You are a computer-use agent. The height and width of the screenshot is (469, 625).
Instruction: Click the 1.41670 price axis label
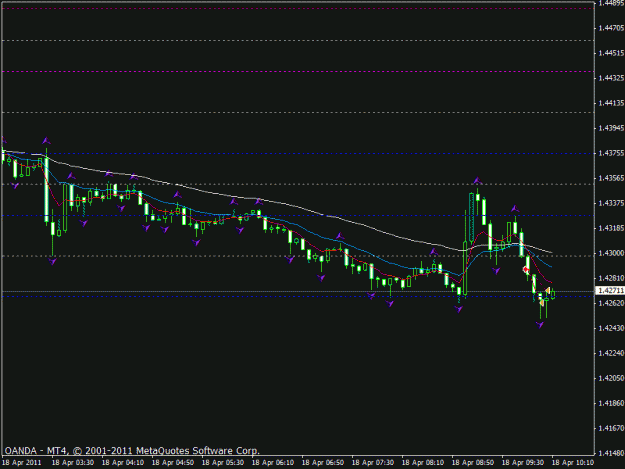click(x=611, y=428)
